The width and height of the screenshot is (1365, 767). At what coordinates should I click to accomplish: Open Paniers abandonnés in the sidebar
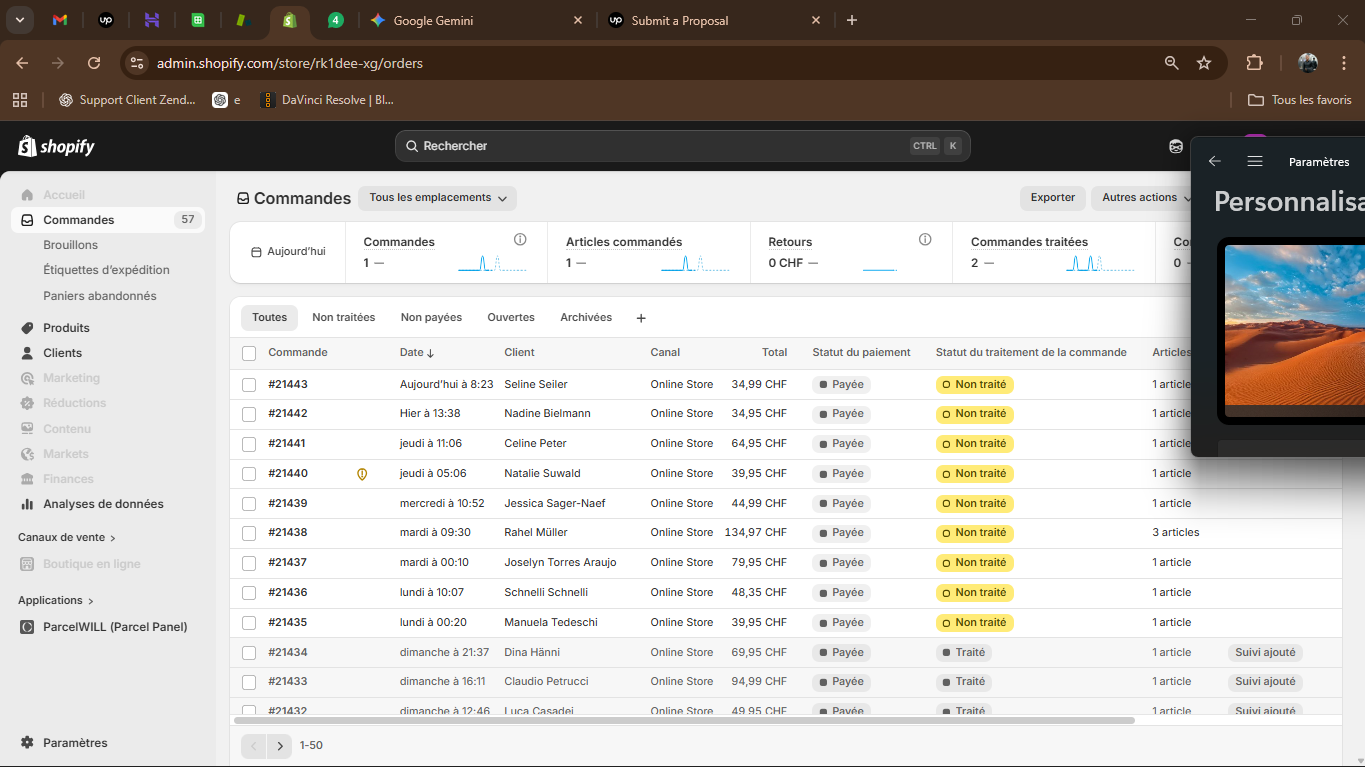[100, 296]
